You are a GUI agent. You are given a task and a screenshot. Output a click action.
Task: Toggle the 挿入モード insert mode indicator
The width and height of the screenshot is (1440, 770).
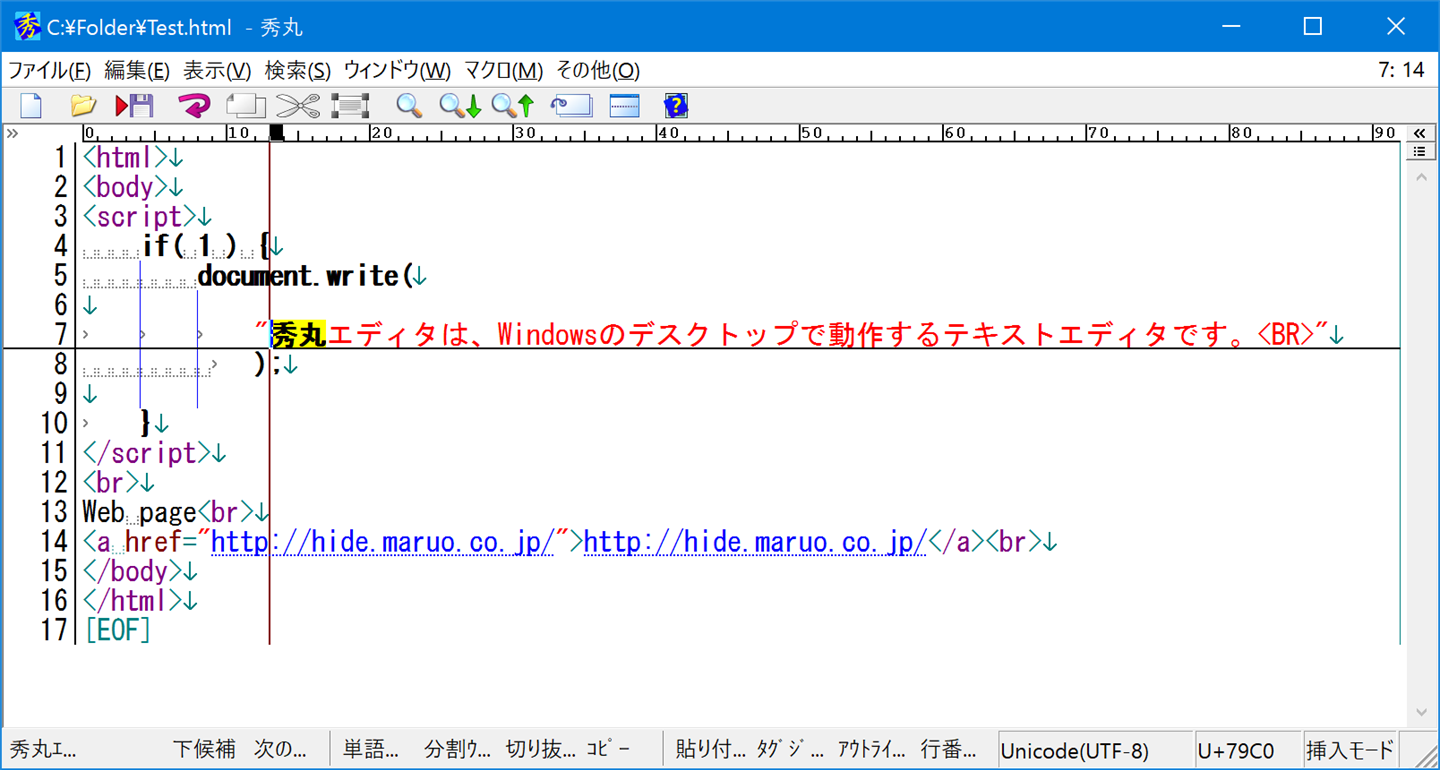pyautogui.click(x=1350, y=750)
